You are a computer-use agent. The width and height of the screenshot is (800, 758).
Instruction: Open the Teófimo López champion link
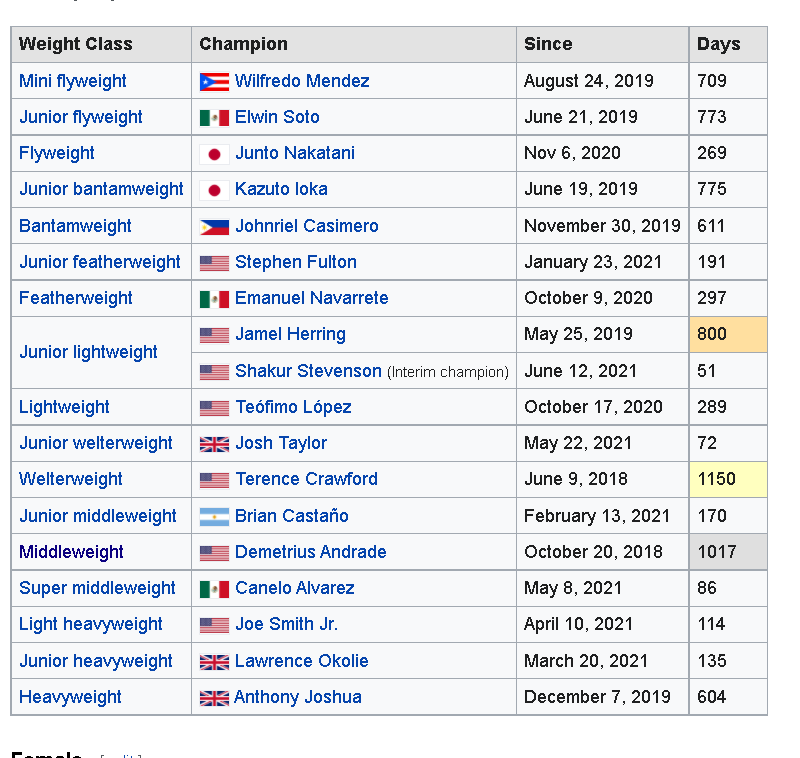[x=293, y=407]
